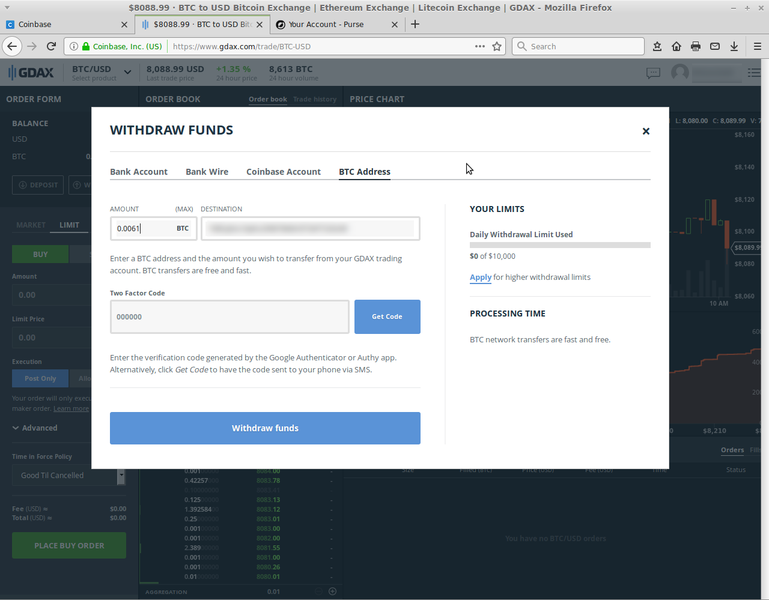Click the Place Buy Order button
769x600 pixels.
pyautogui.click(x=69, y=546)
